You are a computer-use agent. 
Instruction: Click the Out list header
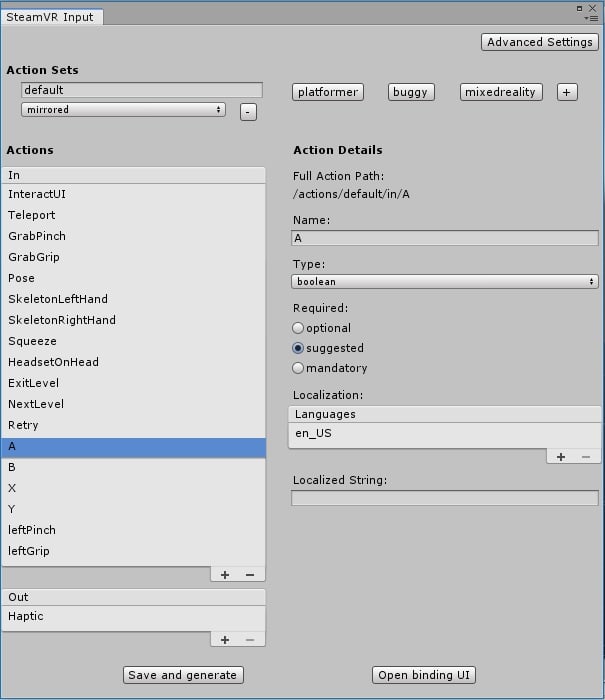click(x=133, y=597)
